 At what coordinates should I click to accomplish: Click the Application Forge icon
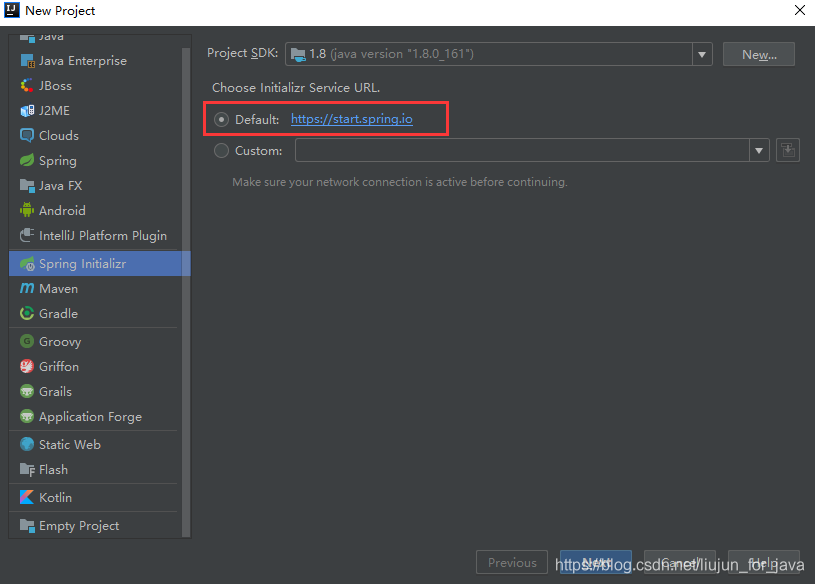27,416
